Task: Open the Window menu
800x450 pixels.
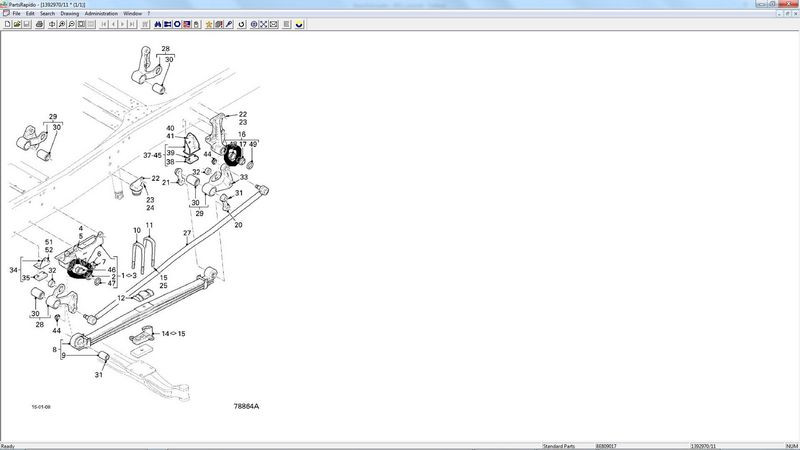Action: pos(132,14)
